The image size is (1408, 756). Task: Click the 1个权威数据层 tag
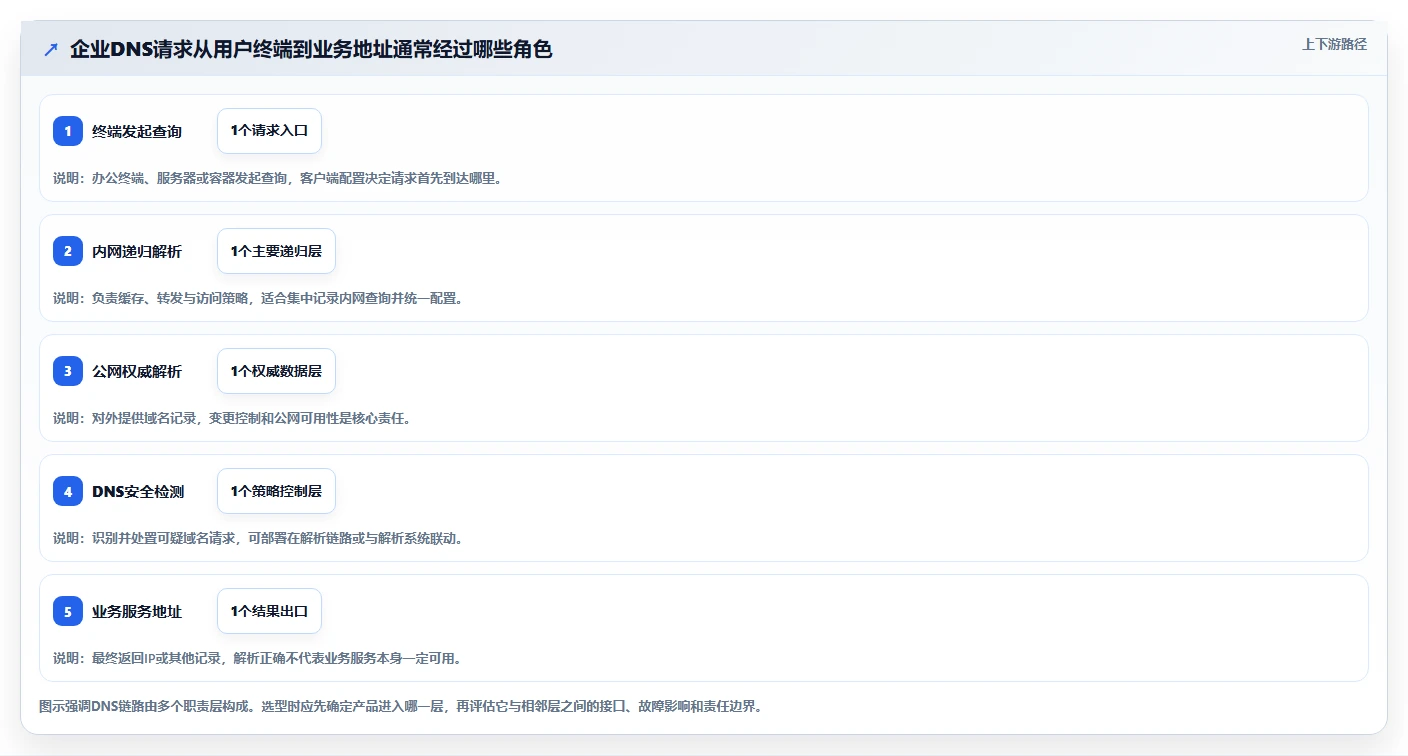pyautogui.click(x=276, y=371)
